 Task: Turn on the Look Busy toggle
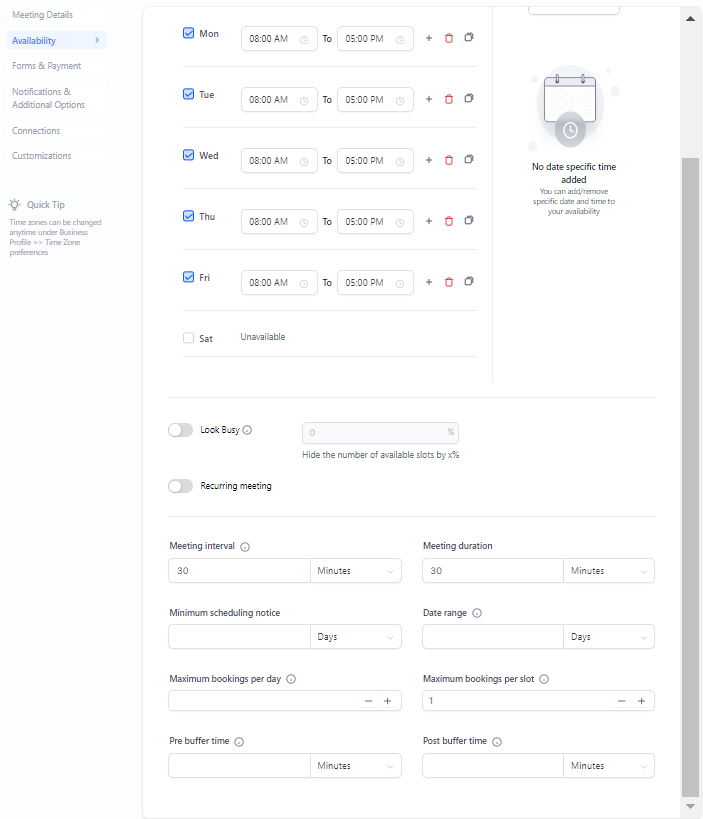pos(180,430)
